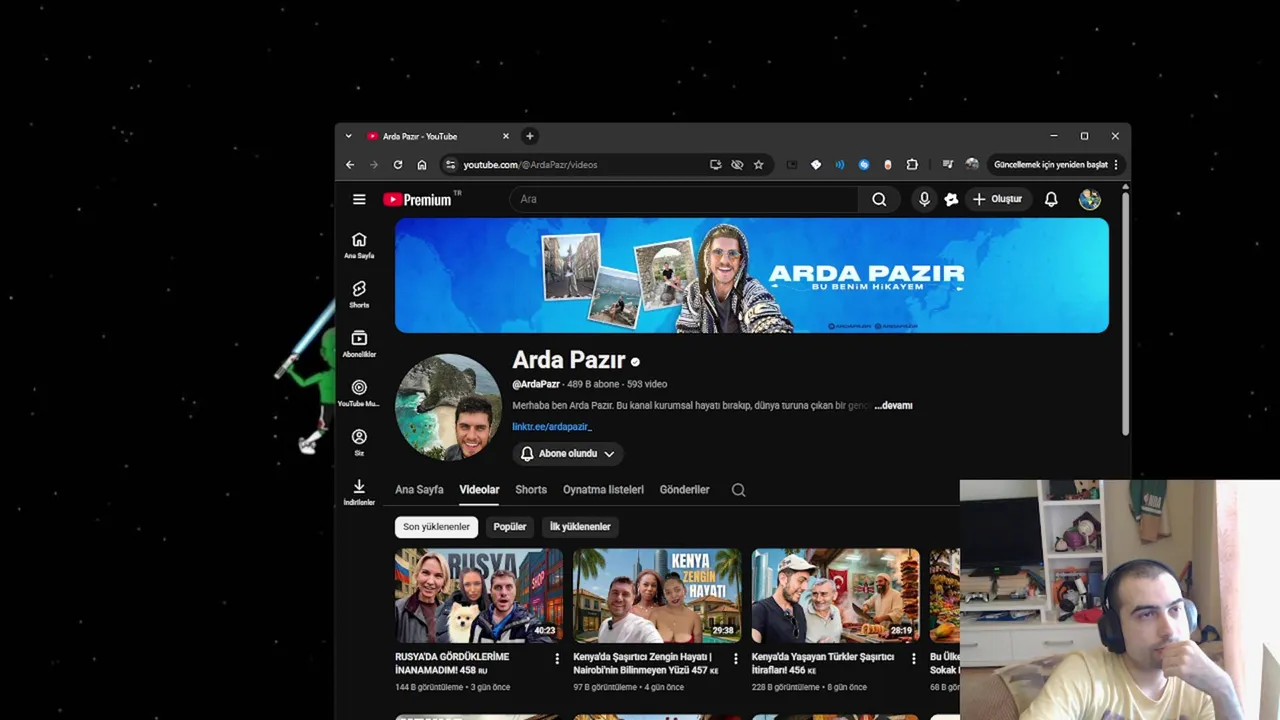Start voice search with microphone
This screenshot has width=1280, height=720.
(924, 199)
